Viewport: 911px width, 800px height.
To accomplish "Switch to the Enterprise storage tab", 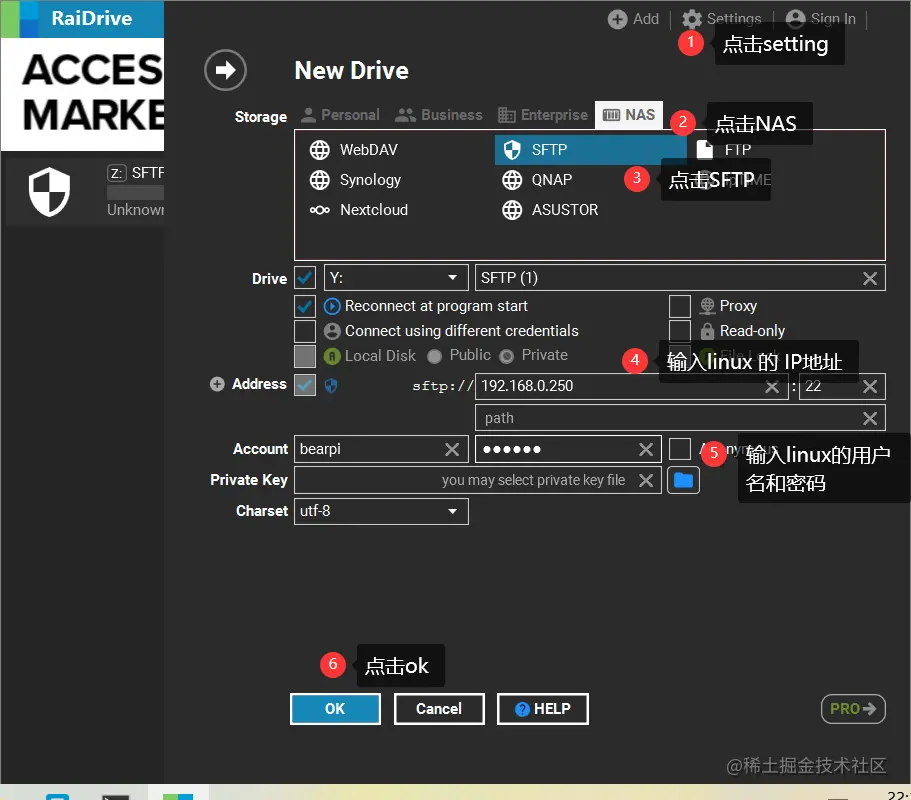I will (543, 115).
